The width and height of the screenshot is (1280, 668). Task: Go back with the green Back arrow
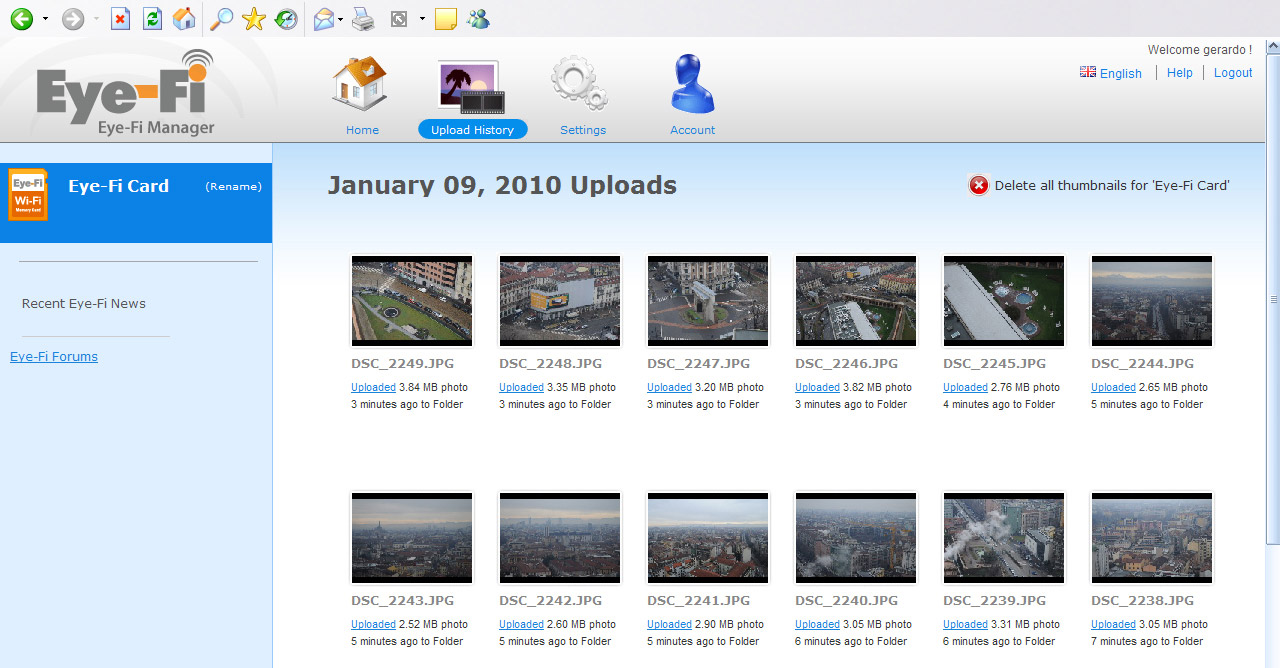coord(21,18)
